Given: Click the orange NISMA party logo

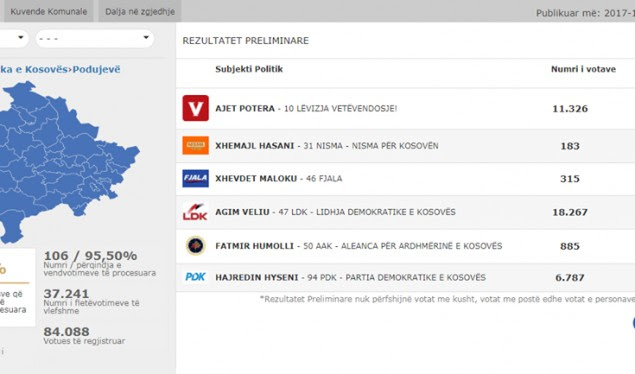Looking at the screenshot, I should [x=195, y=145].
